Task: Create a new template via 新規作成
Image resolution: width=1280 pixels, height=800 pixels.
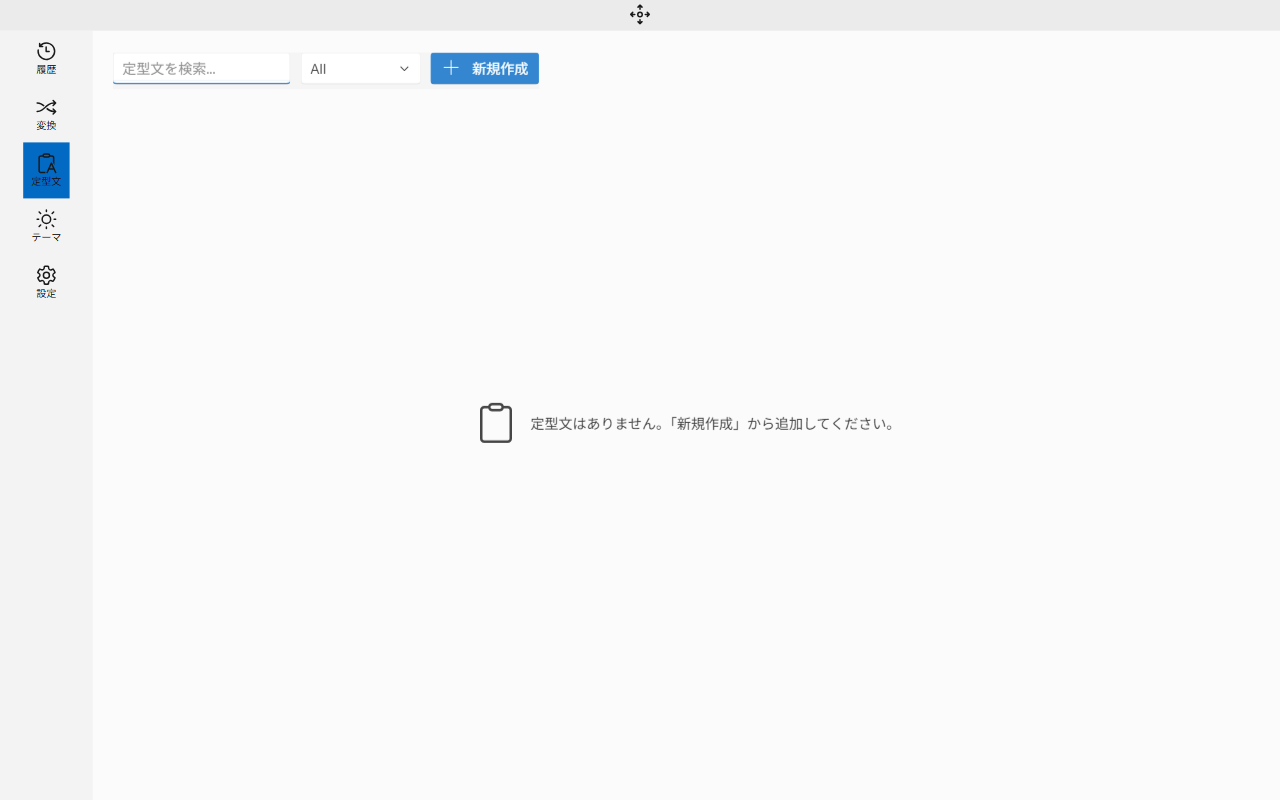Action: [484, 68]
